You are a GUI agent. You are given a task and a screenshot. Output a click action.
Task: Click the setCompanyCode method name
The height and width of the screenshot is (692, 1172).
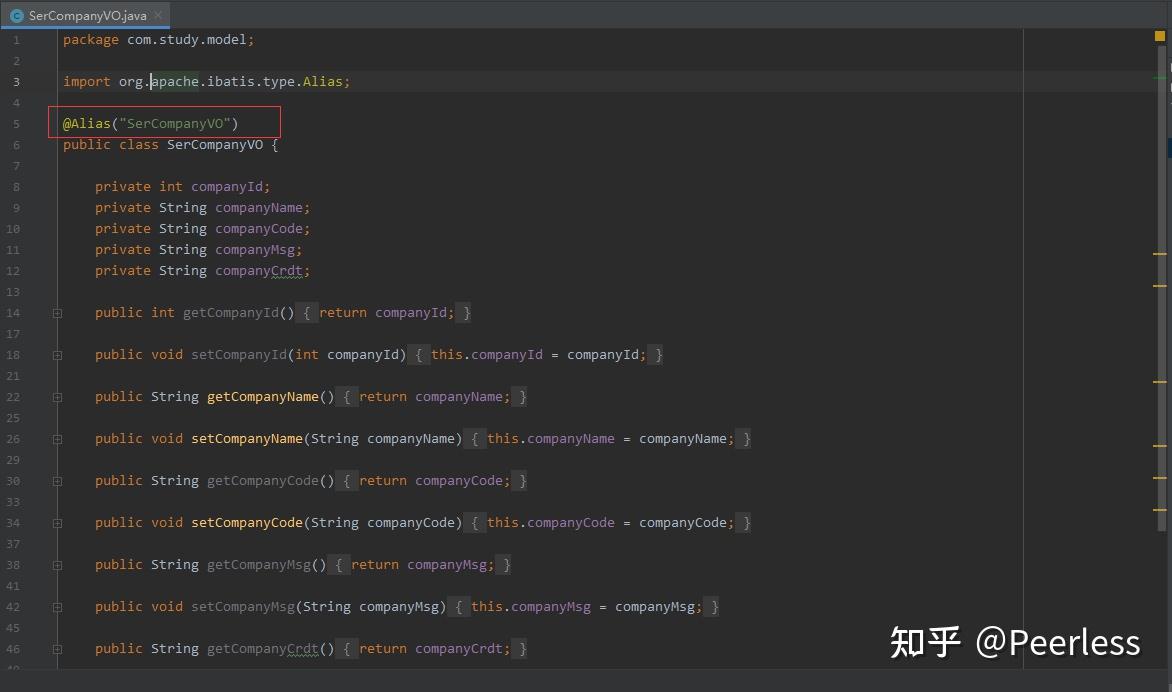click(x=247, y=522)
